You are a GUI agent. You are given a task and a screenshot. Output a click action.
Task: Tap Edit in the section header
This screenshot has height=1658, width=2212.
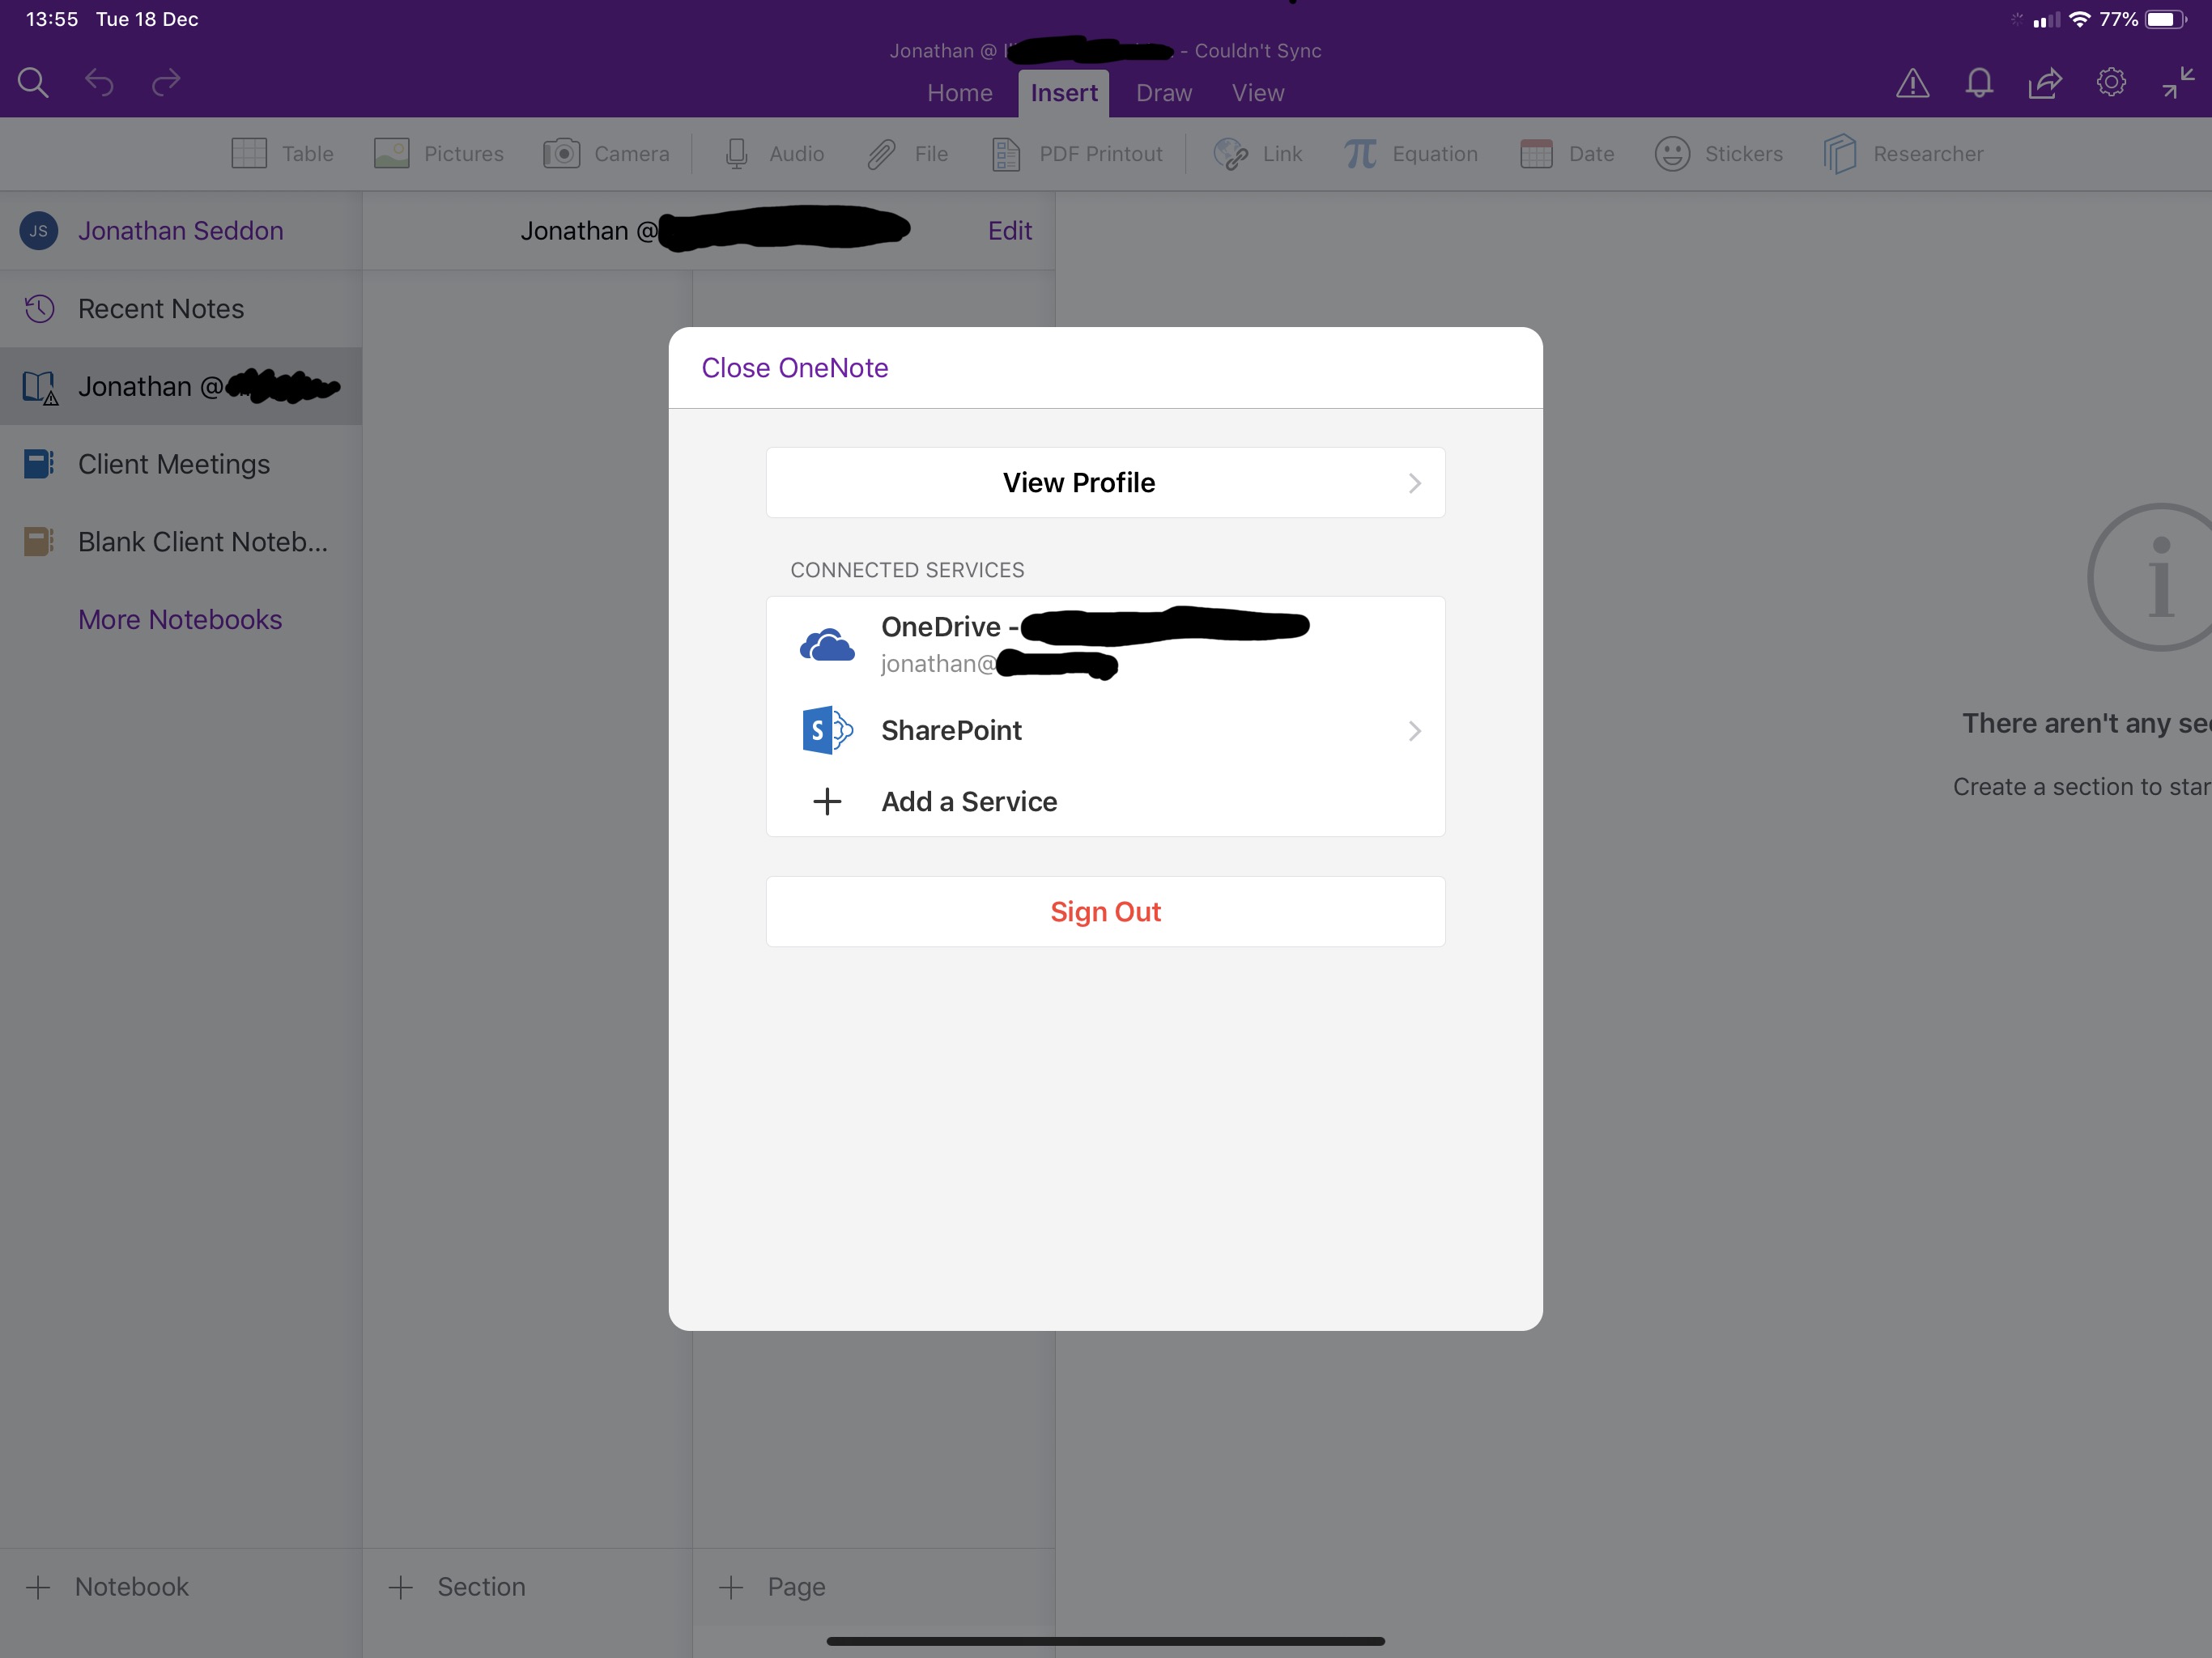pos(1009,231)
